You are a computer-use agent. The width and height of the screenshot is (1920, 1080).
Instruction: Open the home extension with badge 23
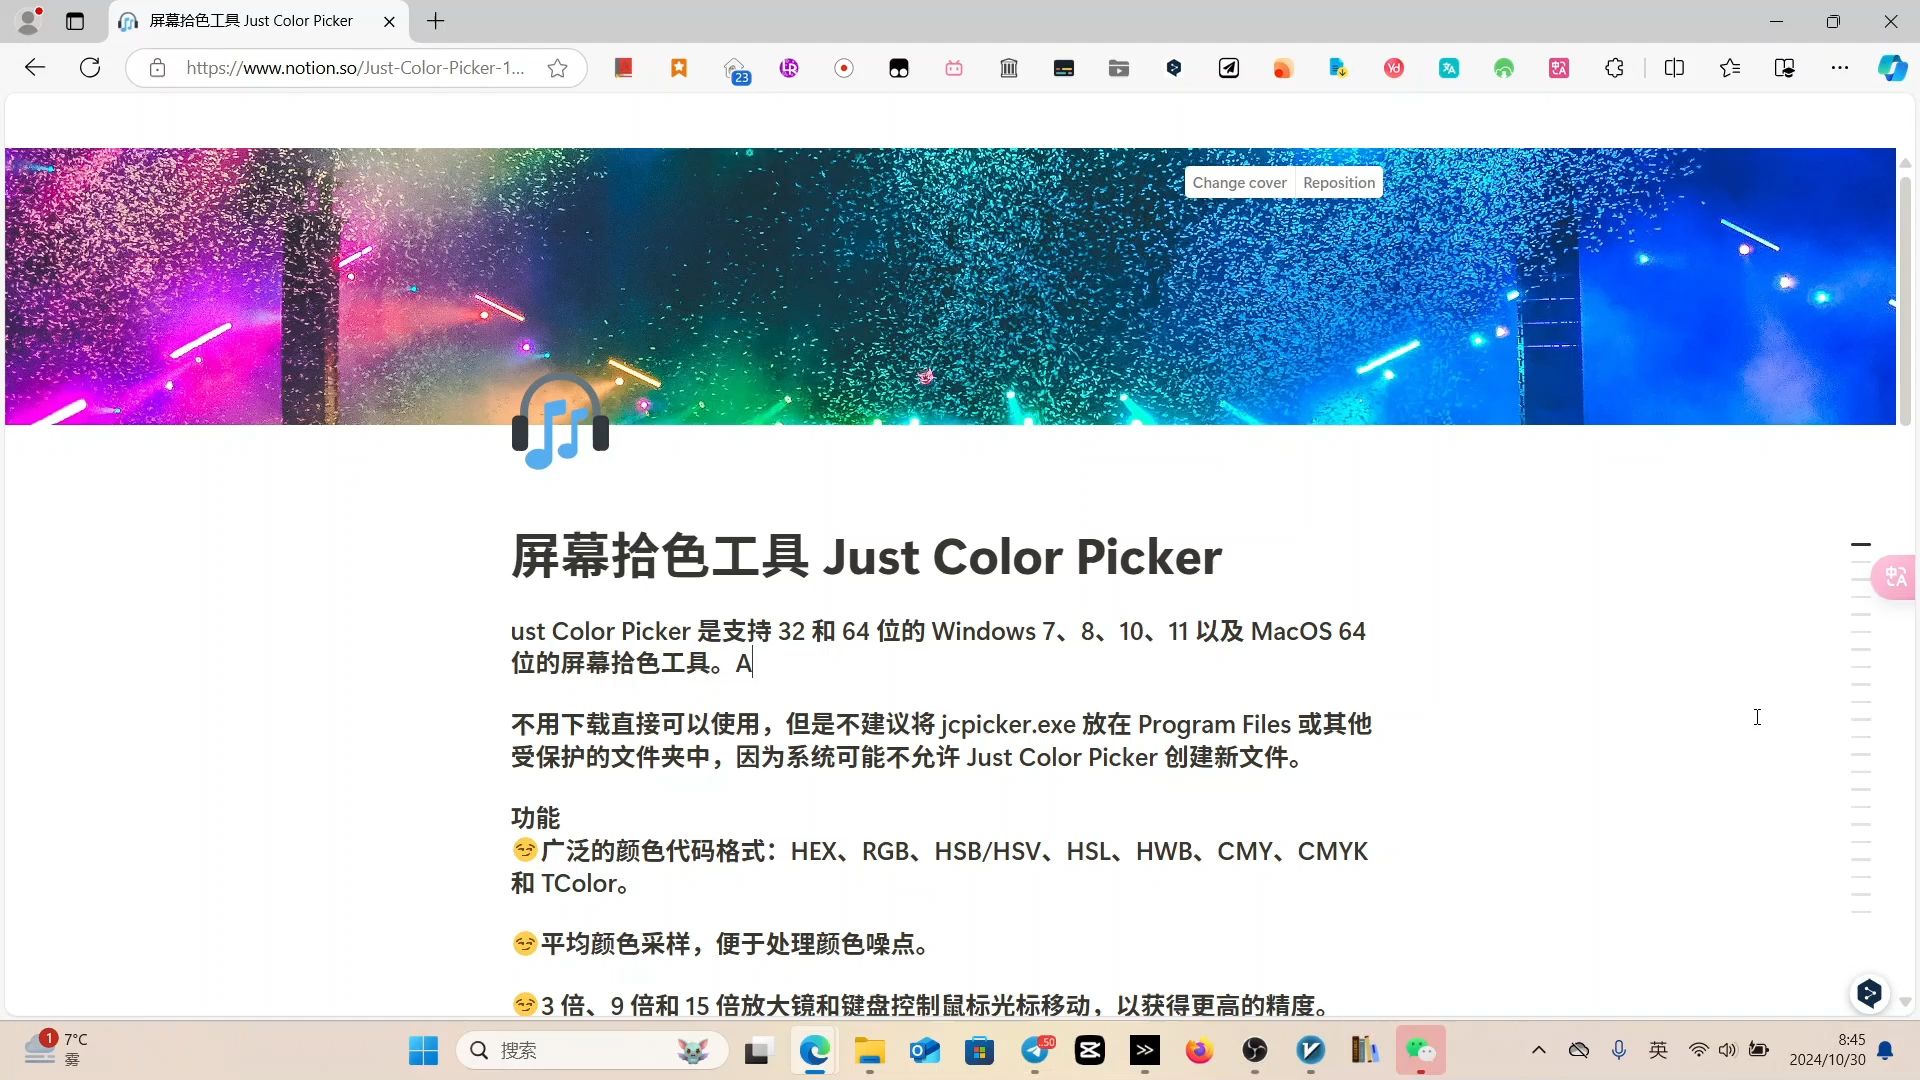(736, 70)
